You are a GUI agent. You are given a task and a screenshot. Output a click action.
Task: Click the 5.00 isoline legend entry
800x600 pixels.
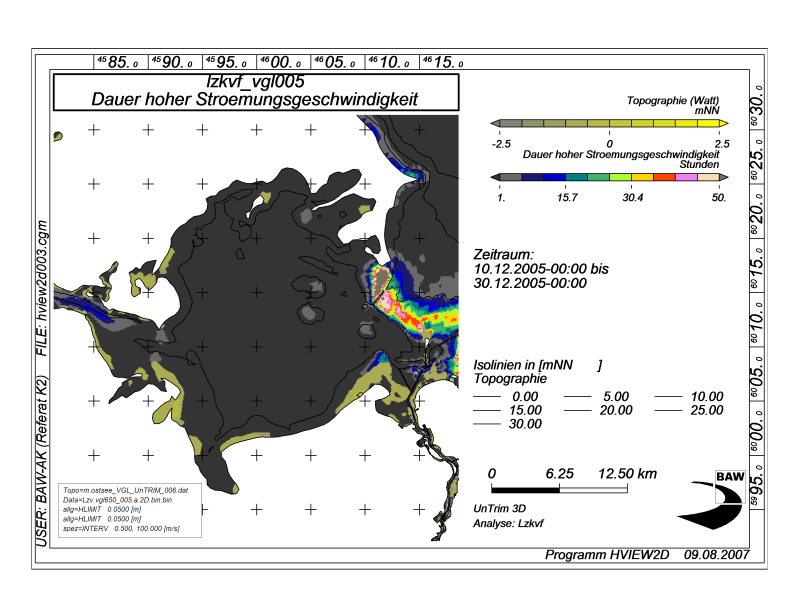coord(596,396)
